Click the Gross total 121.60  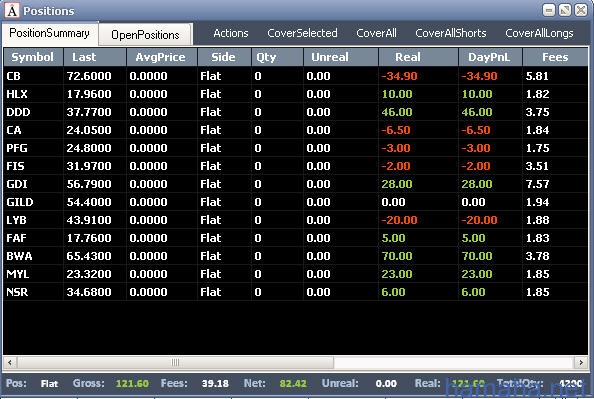pos(132,383)
